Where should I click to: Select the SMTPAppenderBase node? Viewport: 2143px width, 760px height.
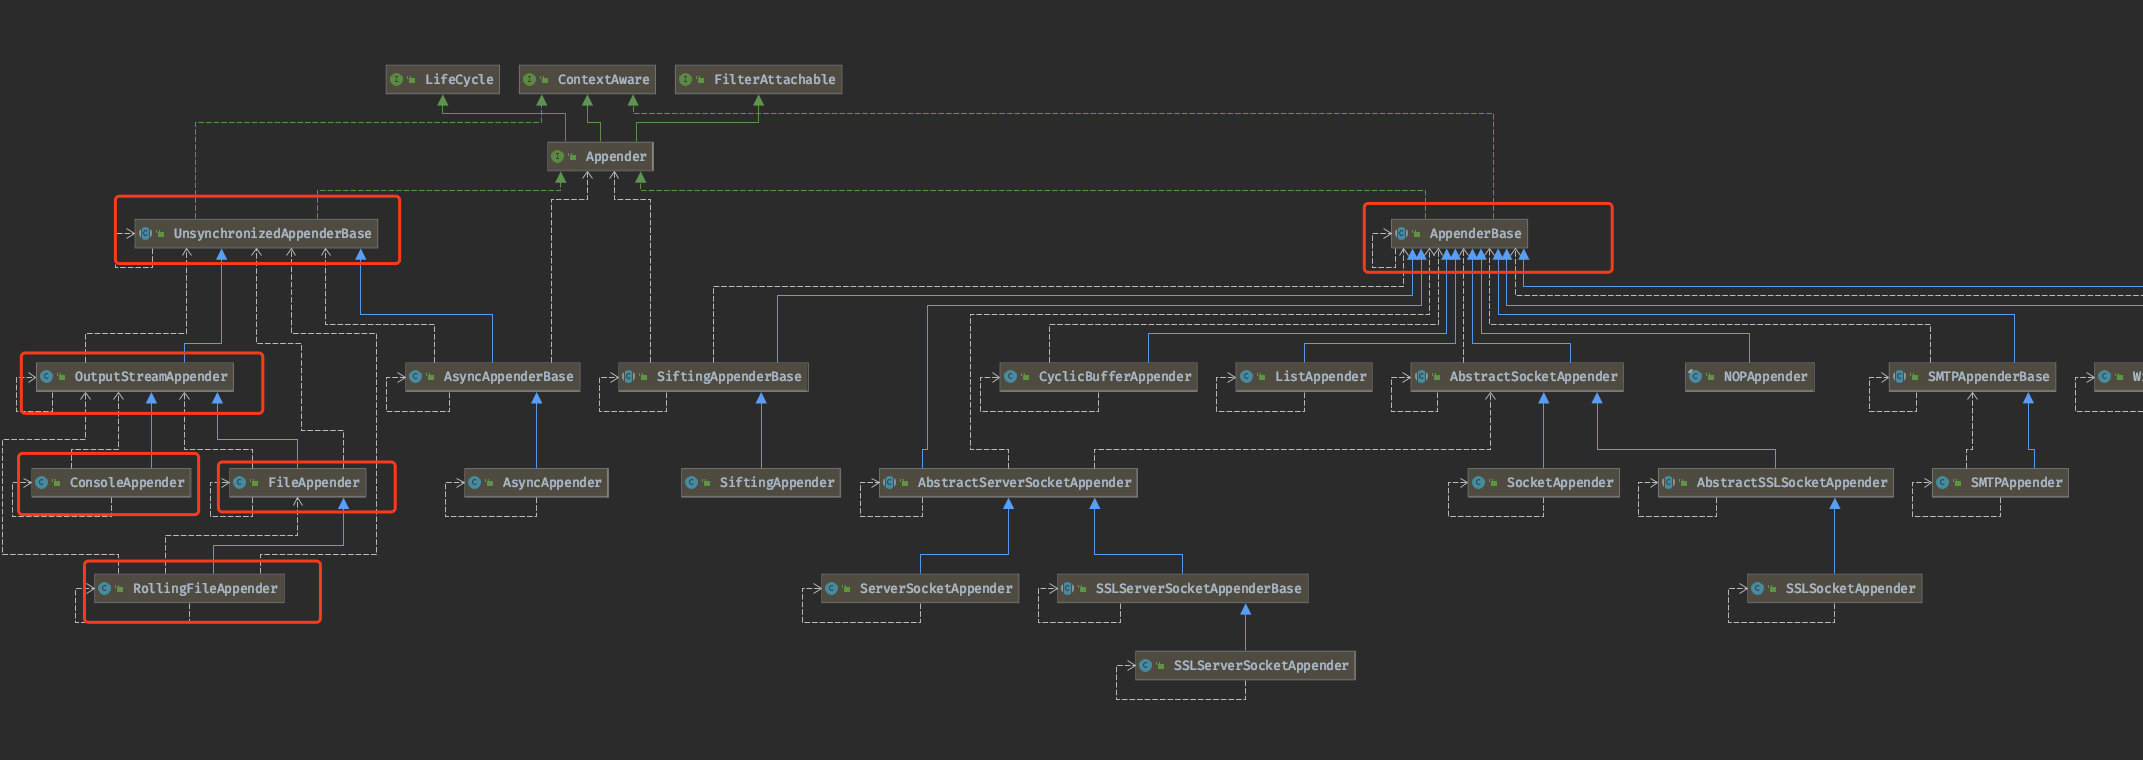[1972, 377]
